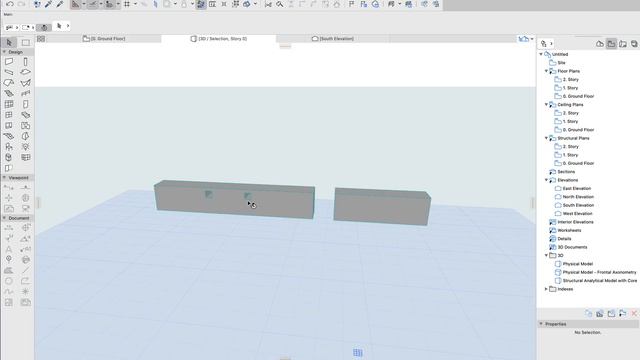Select the Shell tool
This screenshot has height=360, width=640.
click(25, 83)
